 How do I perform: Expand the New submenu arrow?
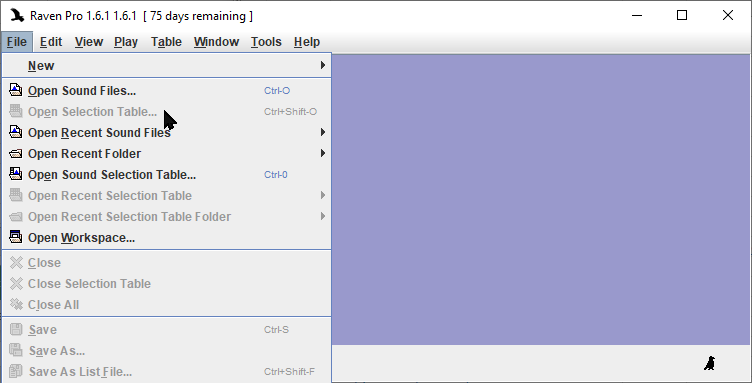pos(323,65)
